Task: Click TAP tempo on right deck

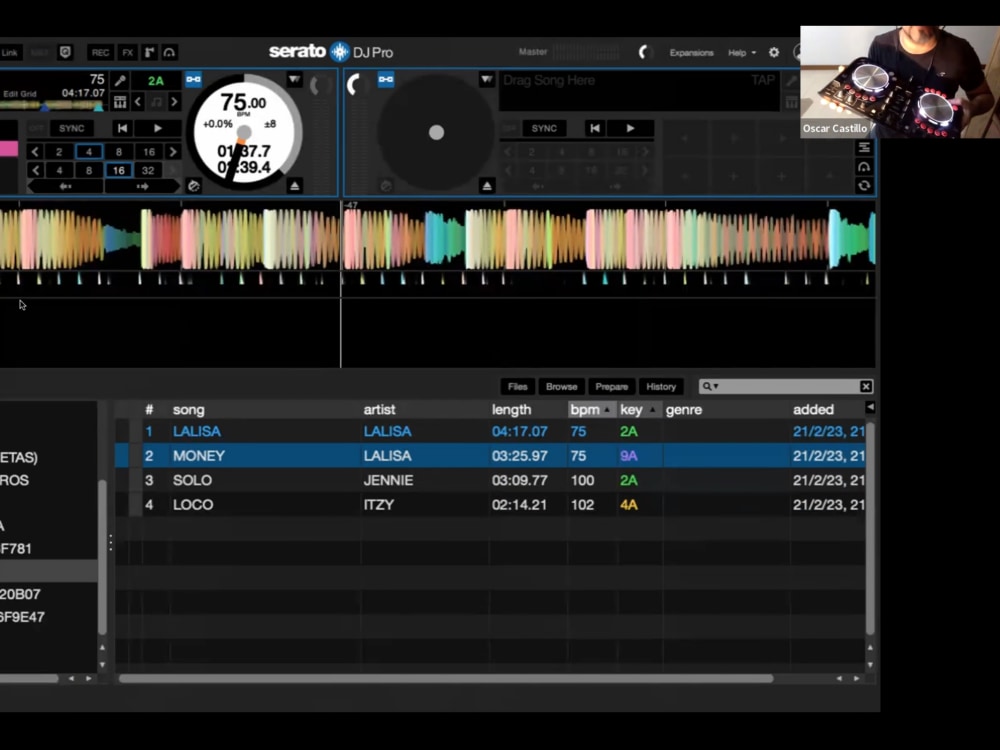Action: 763,80
